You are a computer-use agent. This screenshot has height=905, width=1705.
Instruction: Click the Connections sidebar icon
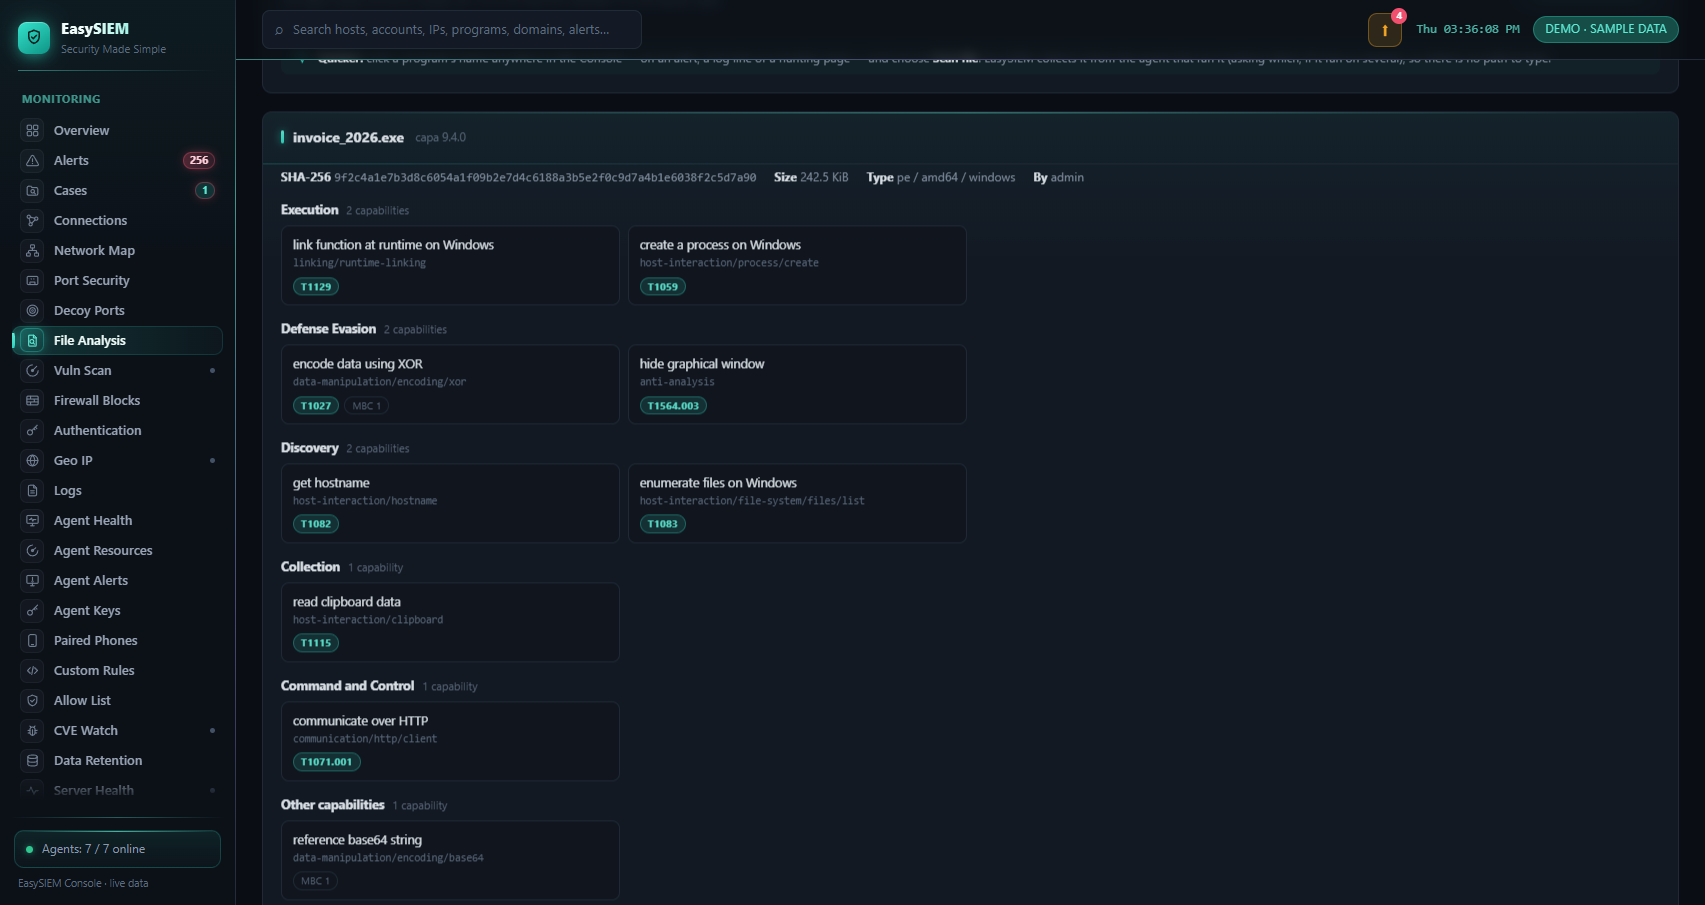point(33,221)
